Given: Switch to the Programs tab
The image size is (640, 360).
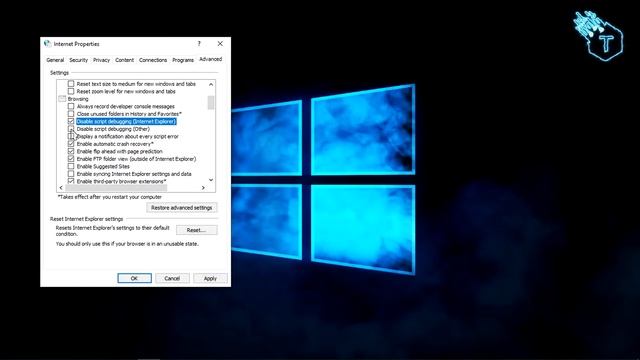Looking at the screenshot, I should [183, 60].
